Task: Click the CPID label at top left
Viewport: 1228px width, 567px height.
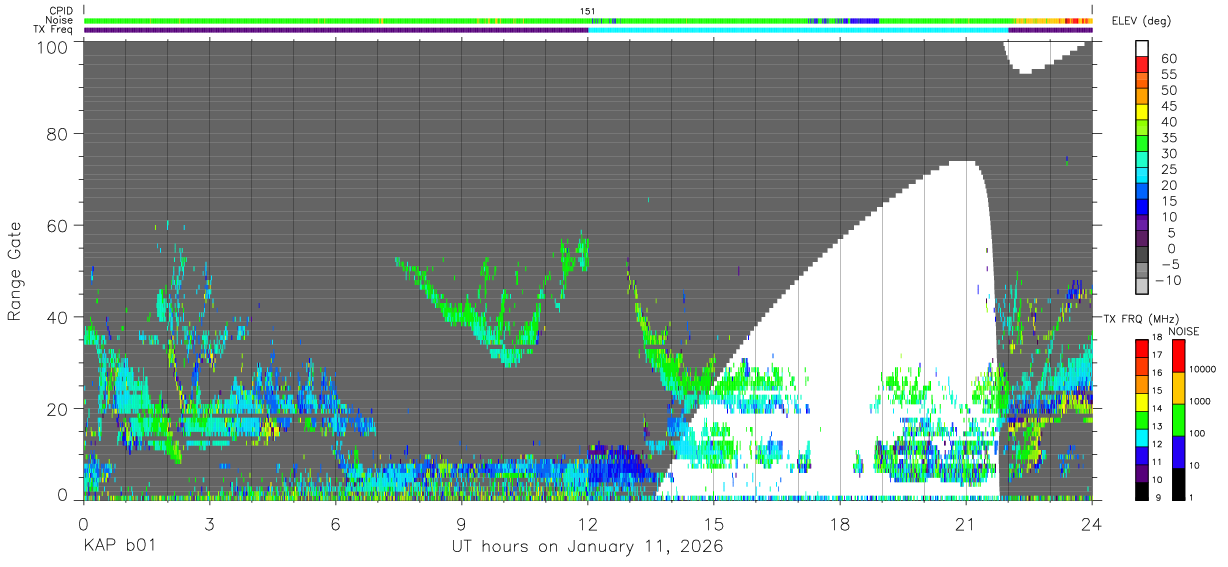Action: pos(60,11)
